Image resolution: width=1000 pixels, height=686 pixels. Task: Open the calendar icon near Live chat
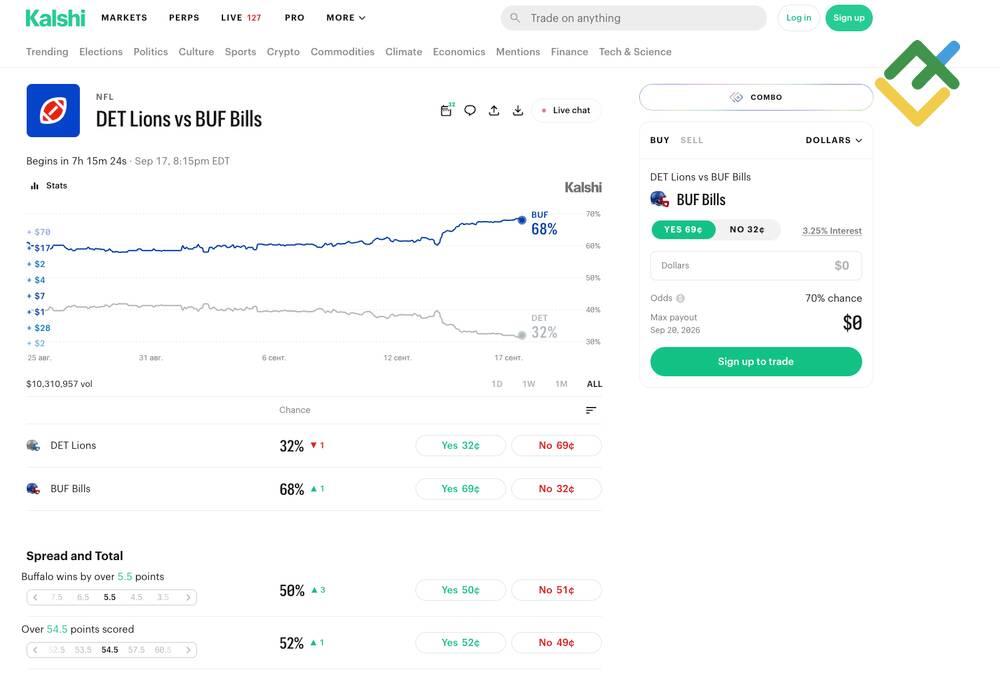pos(446,110)
